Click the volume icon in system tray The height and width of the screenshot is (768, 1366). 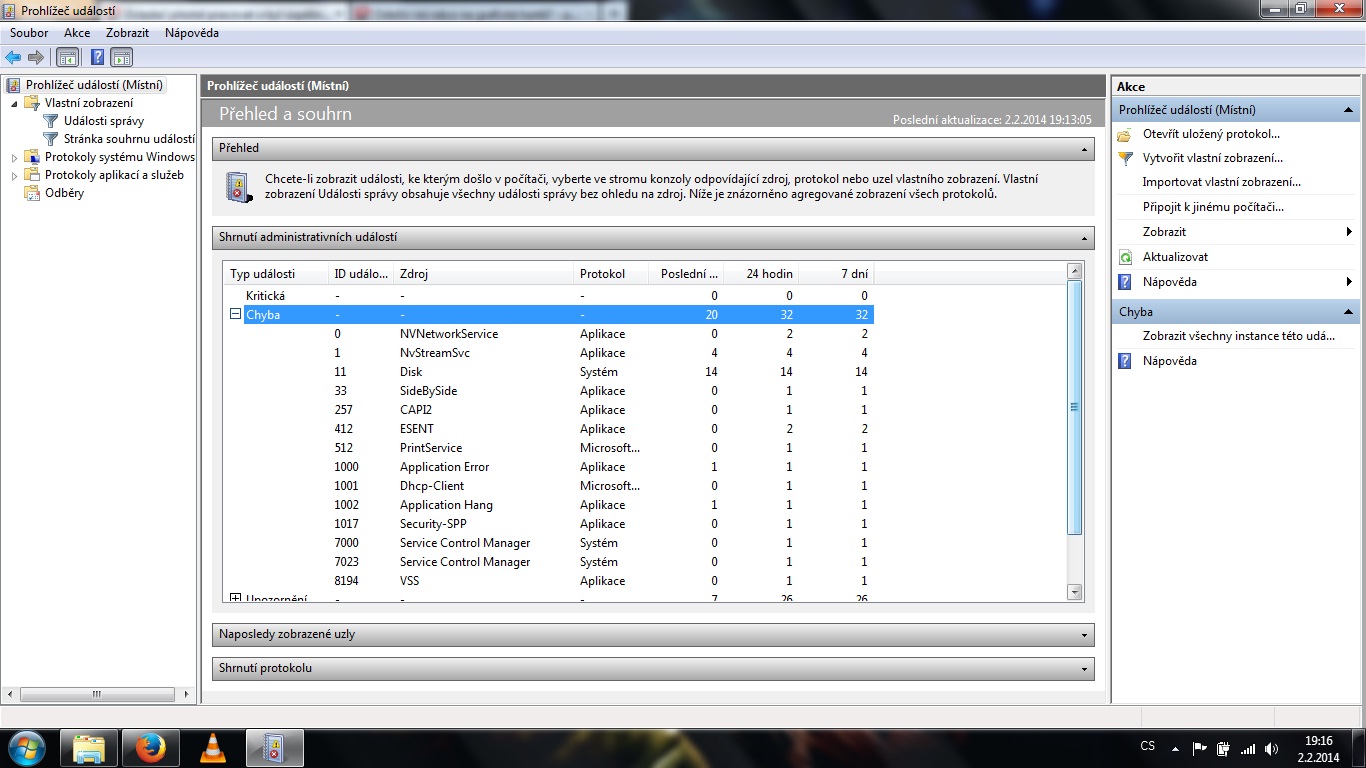[x=1271, y=748]
